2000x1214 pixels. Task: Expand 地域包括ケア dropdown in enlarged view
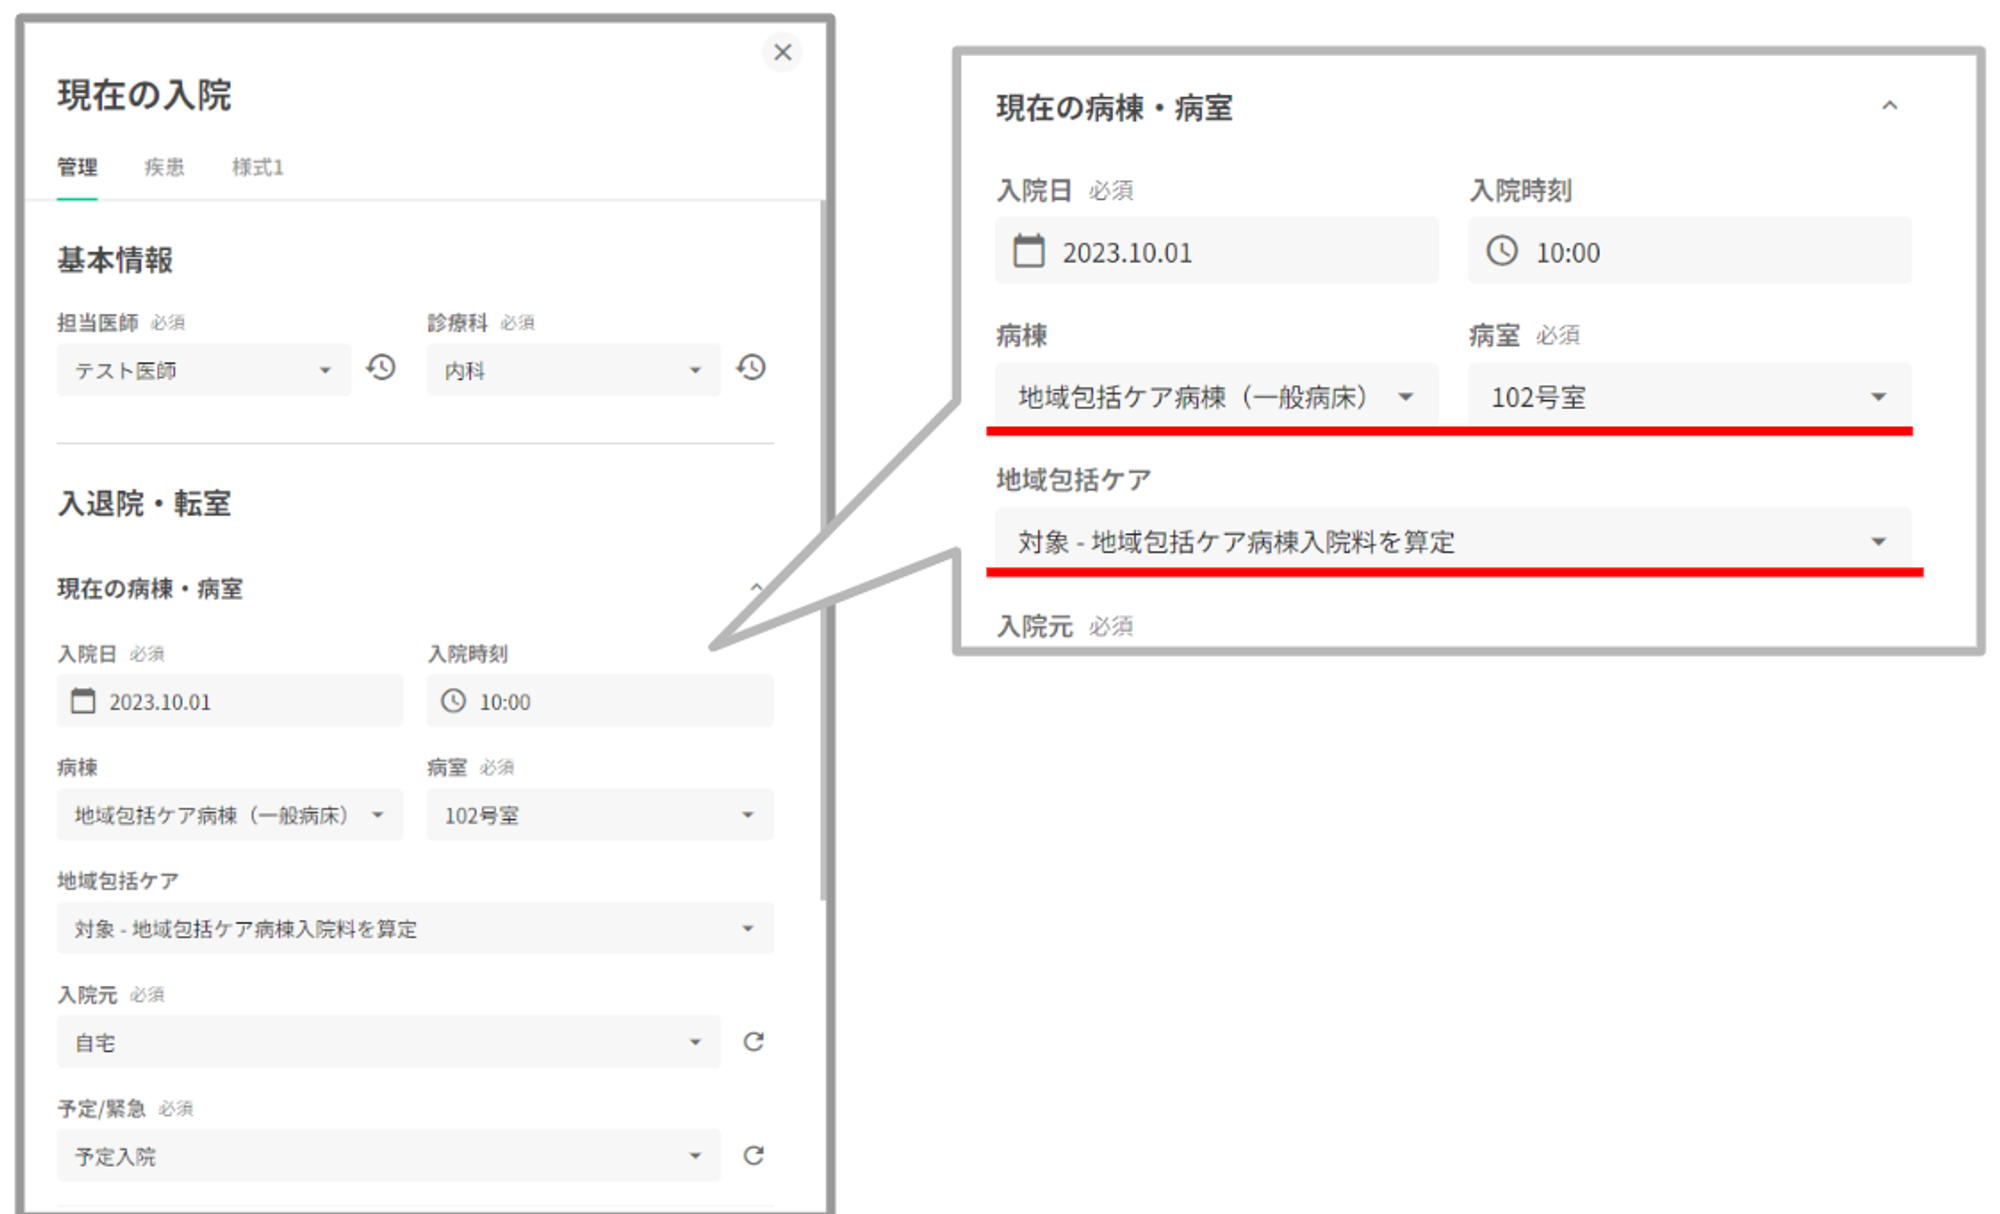coord(1452,541)
